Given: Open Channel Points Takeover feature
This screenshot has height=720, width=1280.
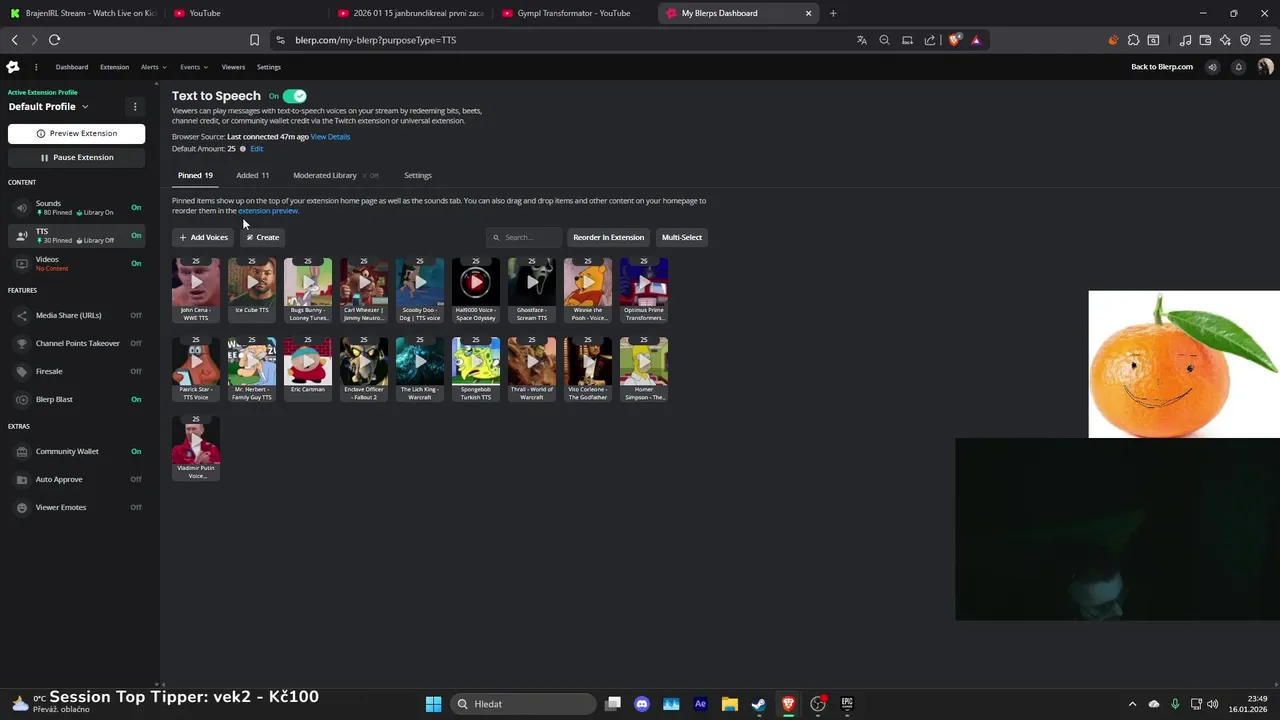Looking at the screenshot, I should point(76,343).
